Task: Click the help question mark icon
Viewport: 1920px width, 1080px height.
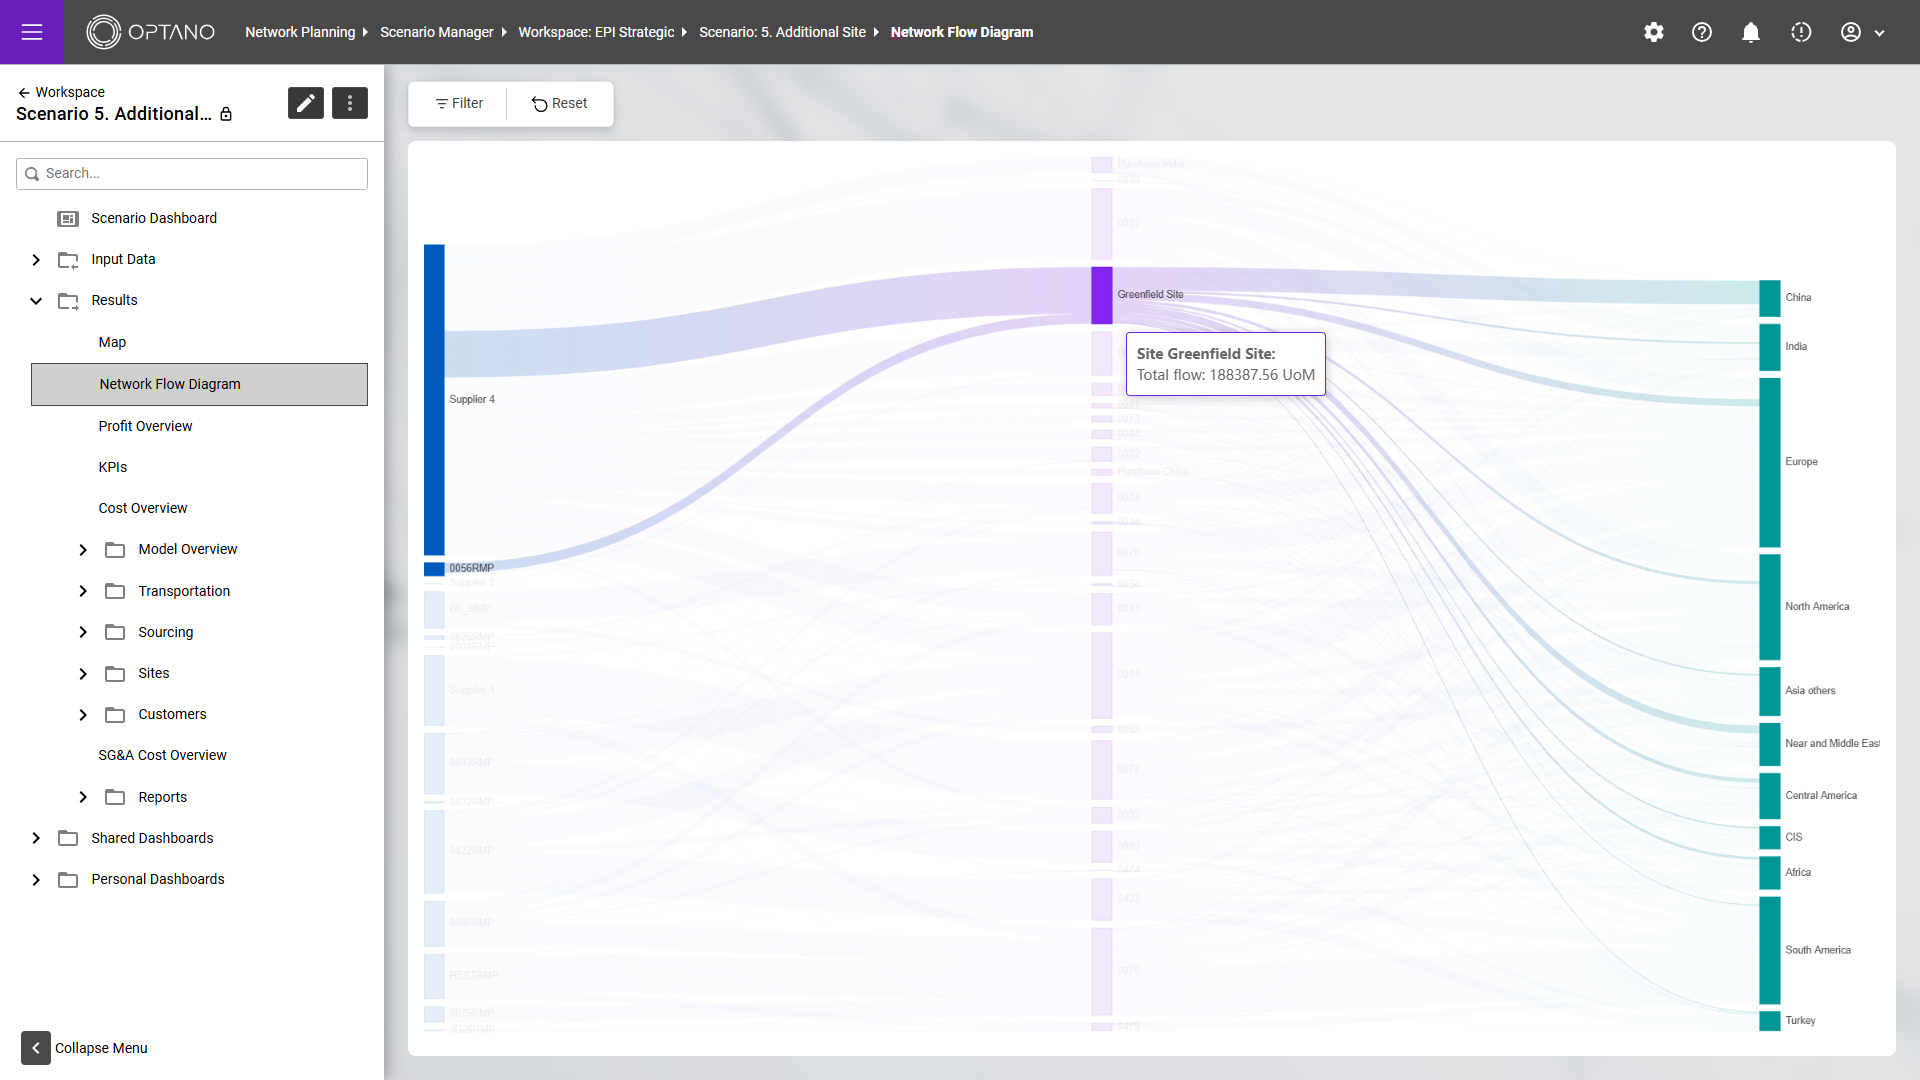Action: 1702,32
